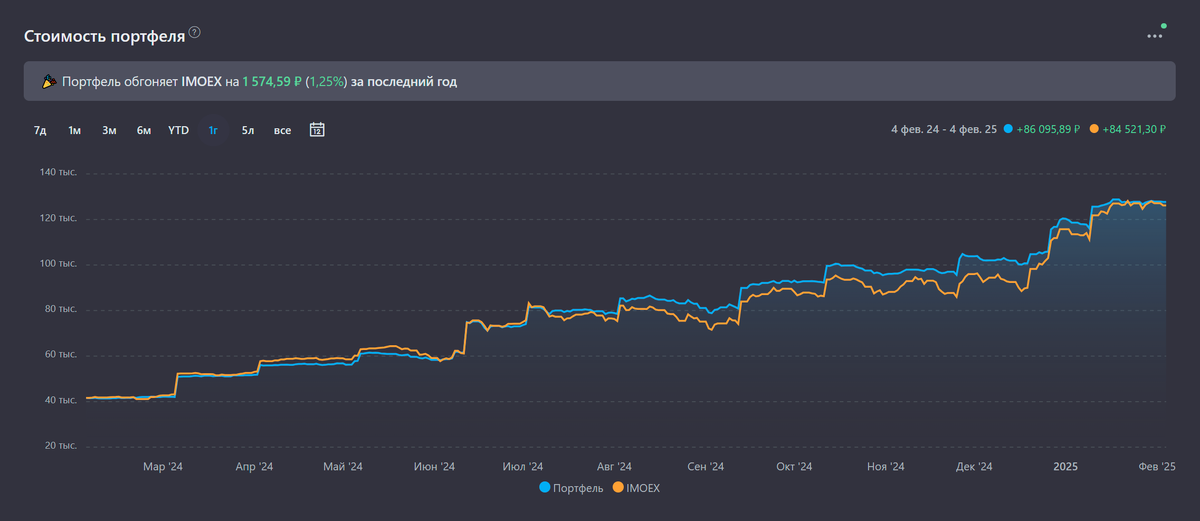Toggle IMOEX series in chart legend
1200x521 pixels.
click(637, 488)
